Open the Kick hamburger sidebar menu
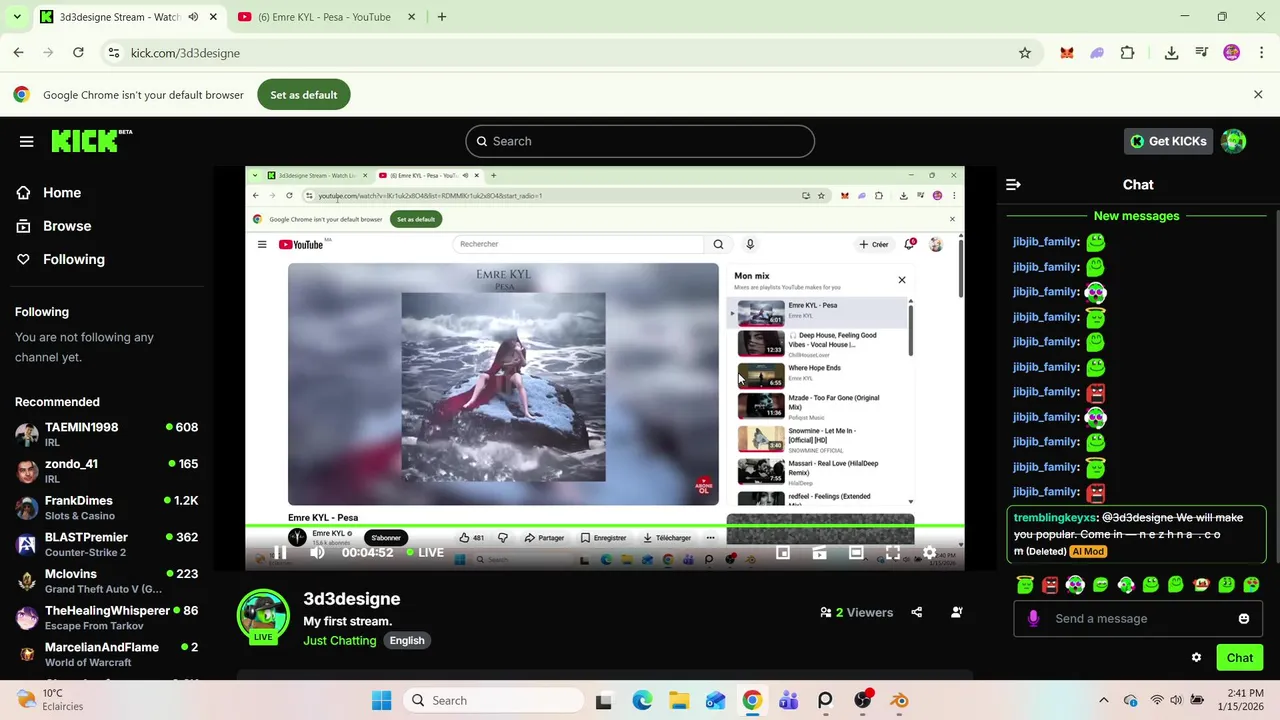The image size is (1280, 720). coord(27,141)
